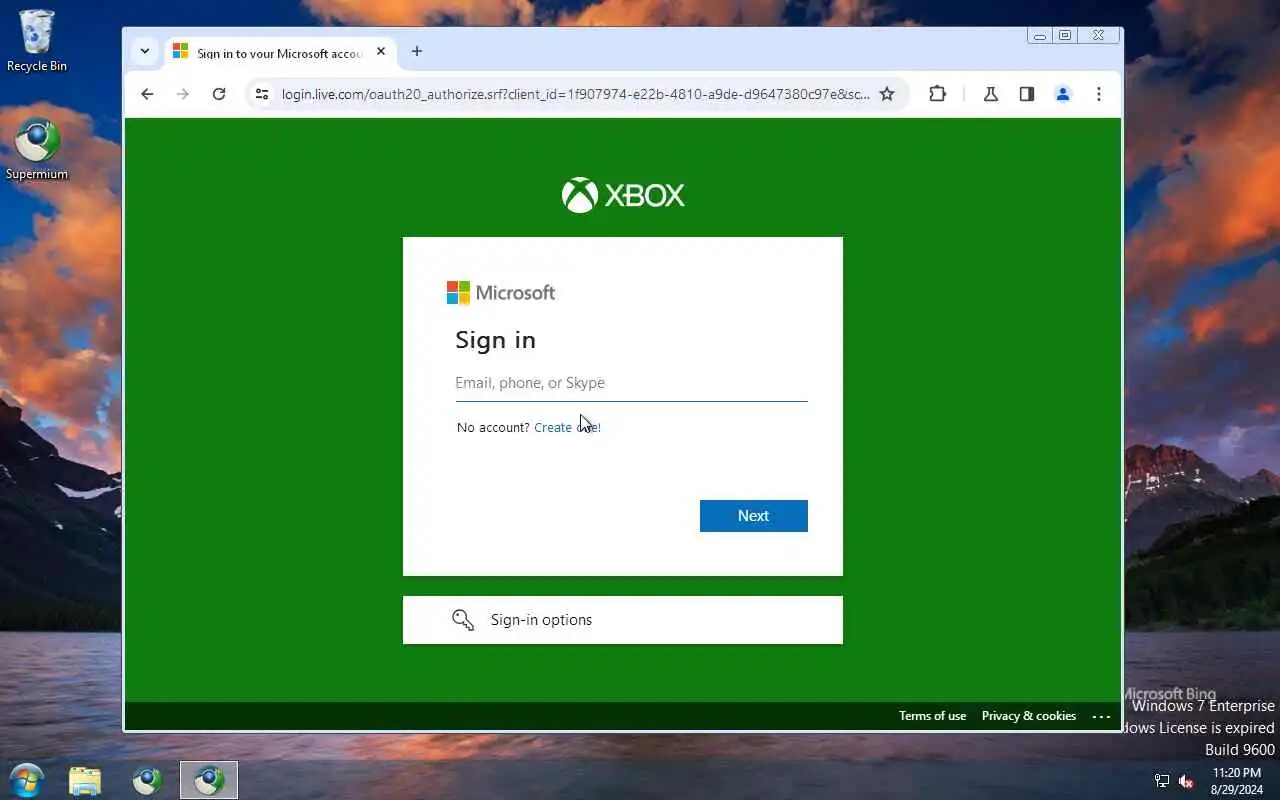
Task: Maximize the browser window
Action: pyautogui.click(x=1065, y=35)
